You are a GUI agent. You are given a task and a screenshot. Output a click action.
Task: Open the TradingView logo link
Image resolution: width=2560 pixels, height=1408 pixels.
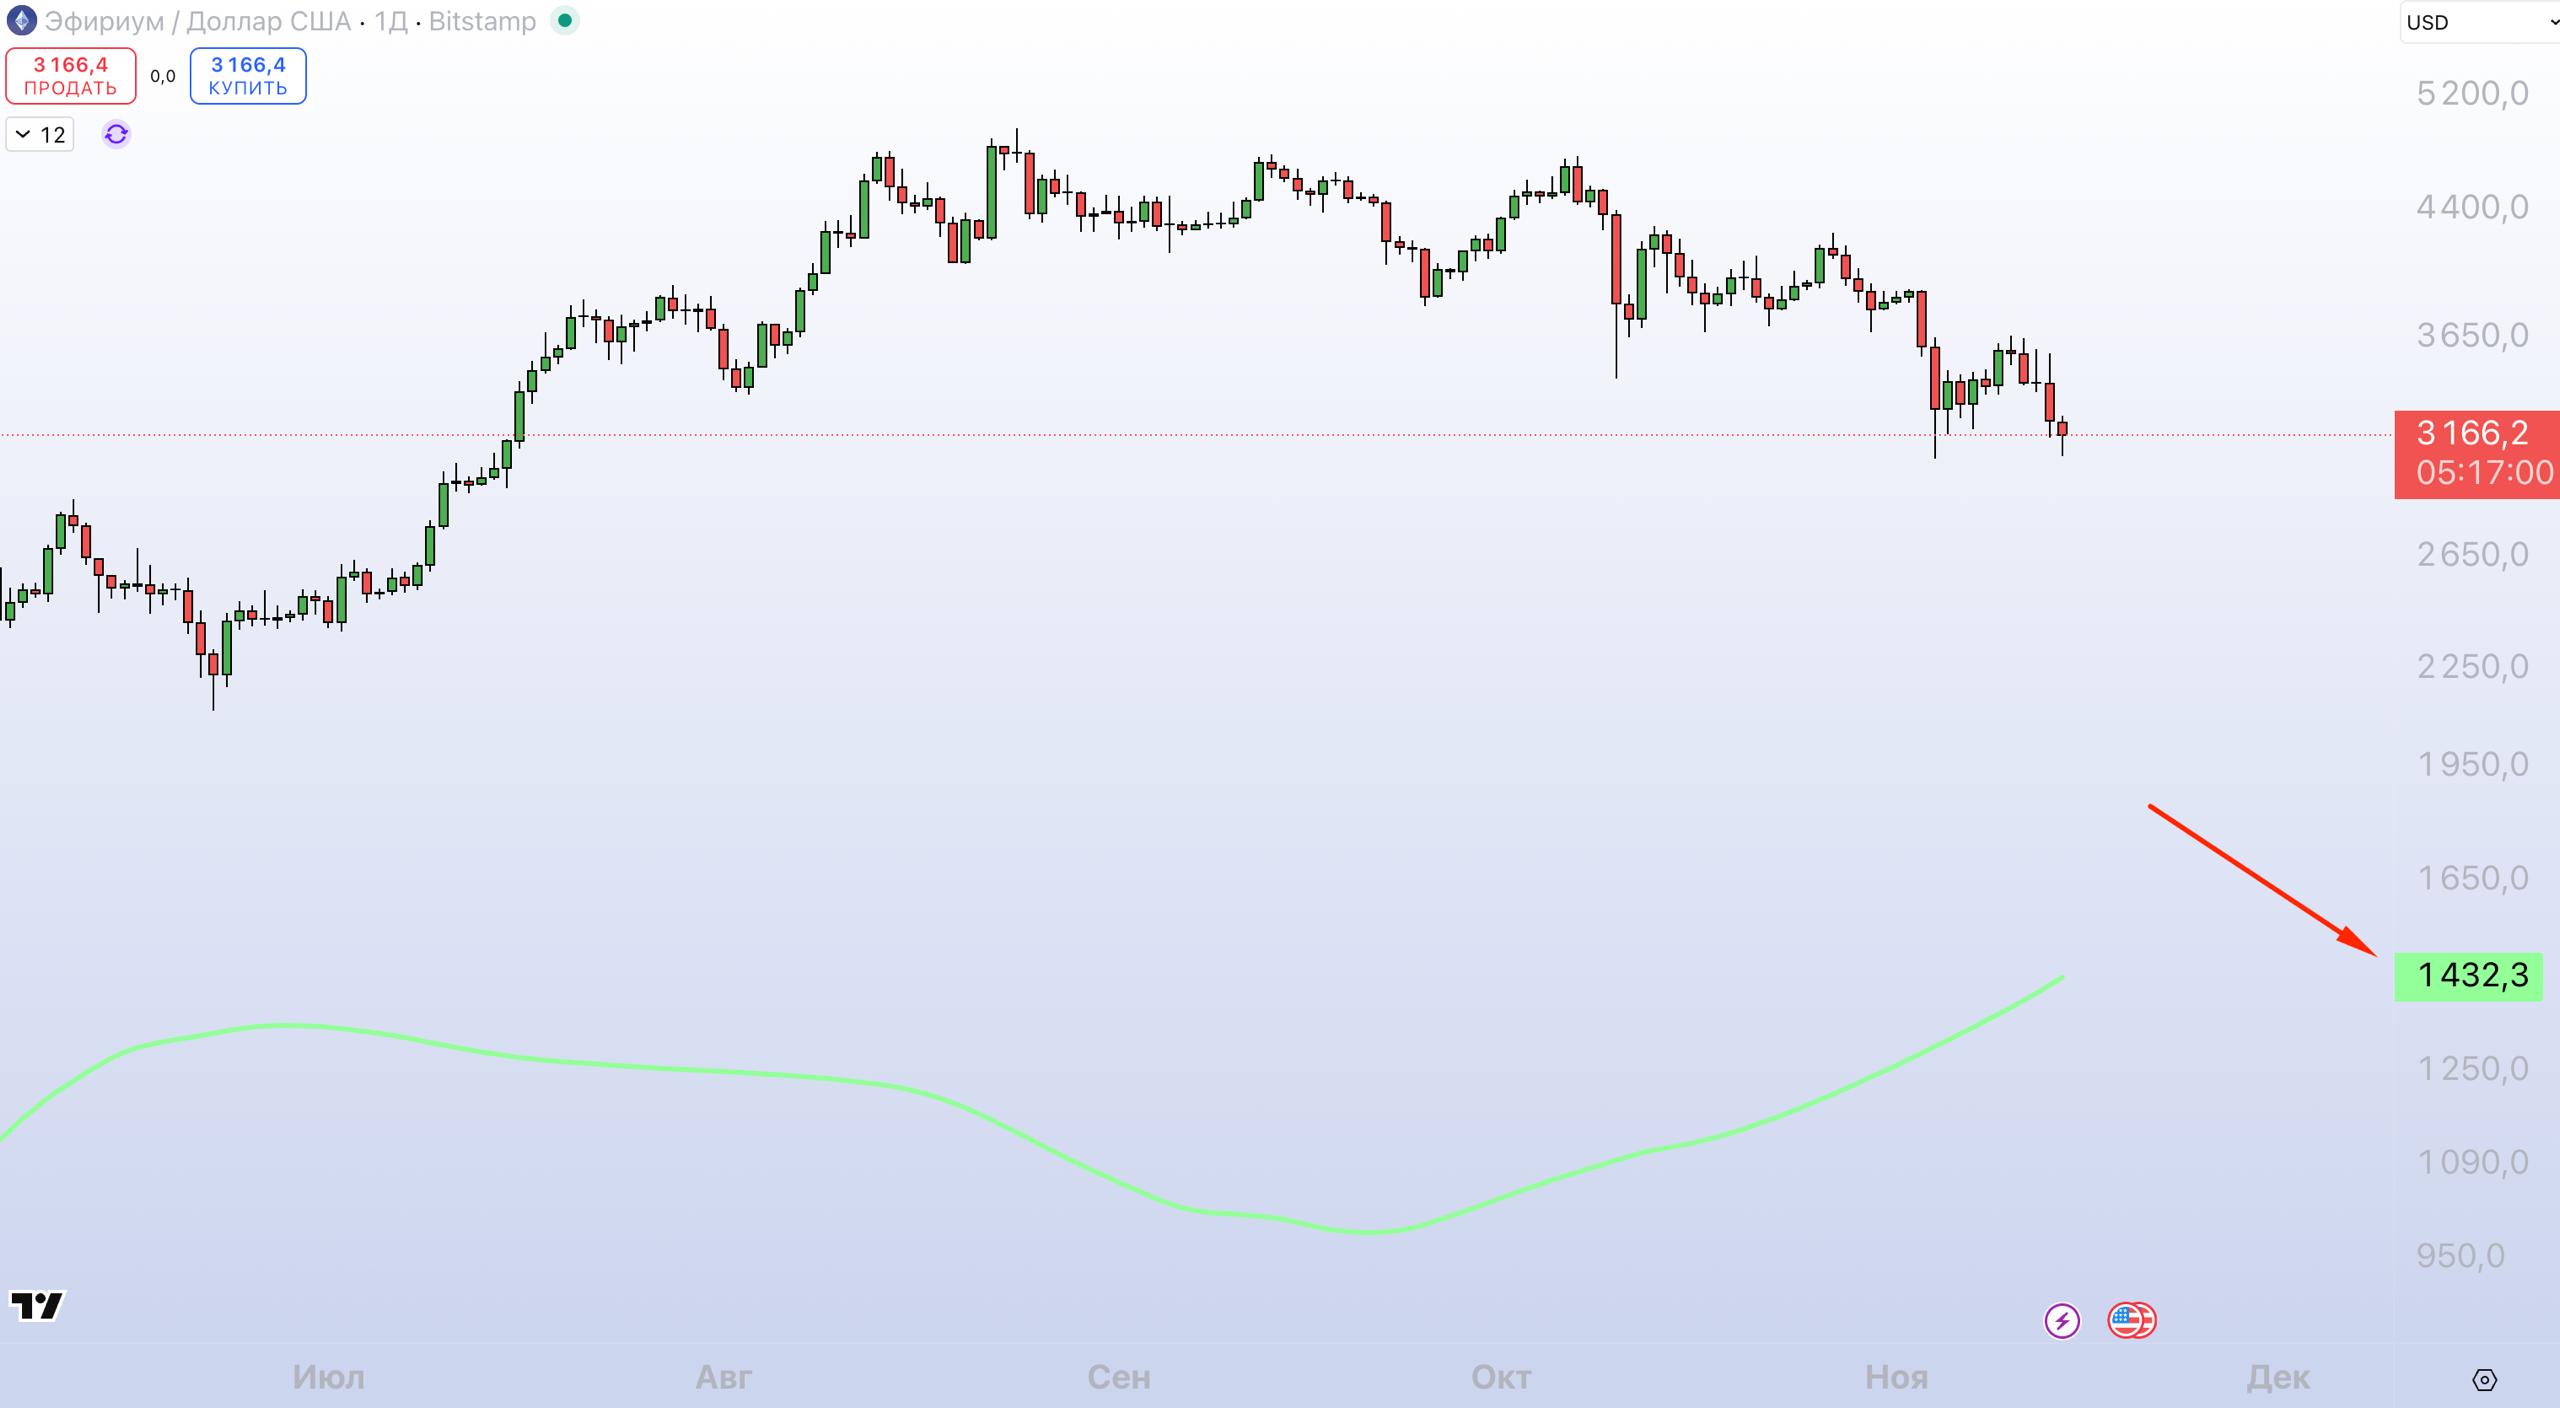point(36,1305)
